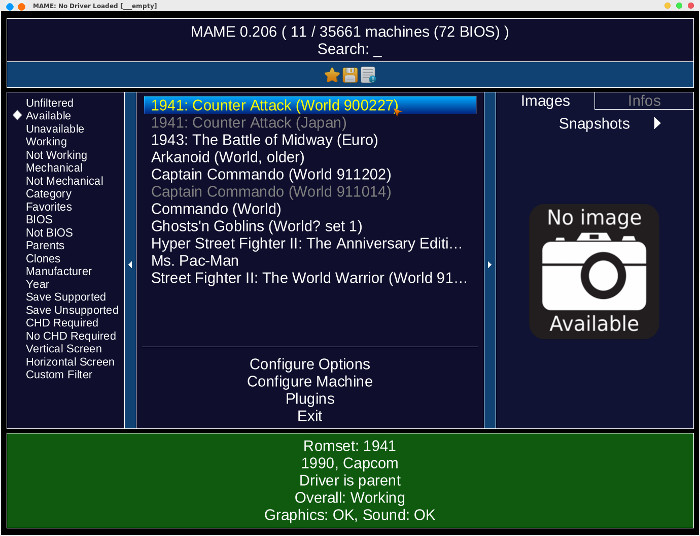Click the "Graphics: OK, Sound: OK" line
Viewport: 700px width, 536px height.
coord(350,515)
